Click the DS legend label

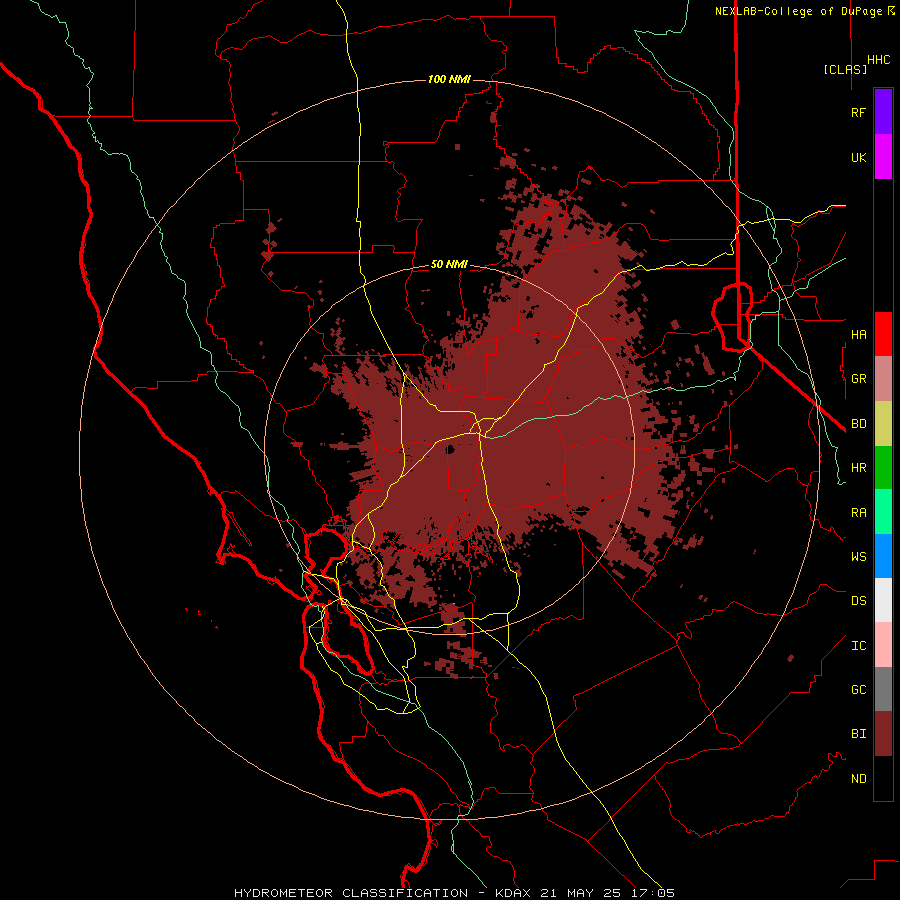(858, 601)
